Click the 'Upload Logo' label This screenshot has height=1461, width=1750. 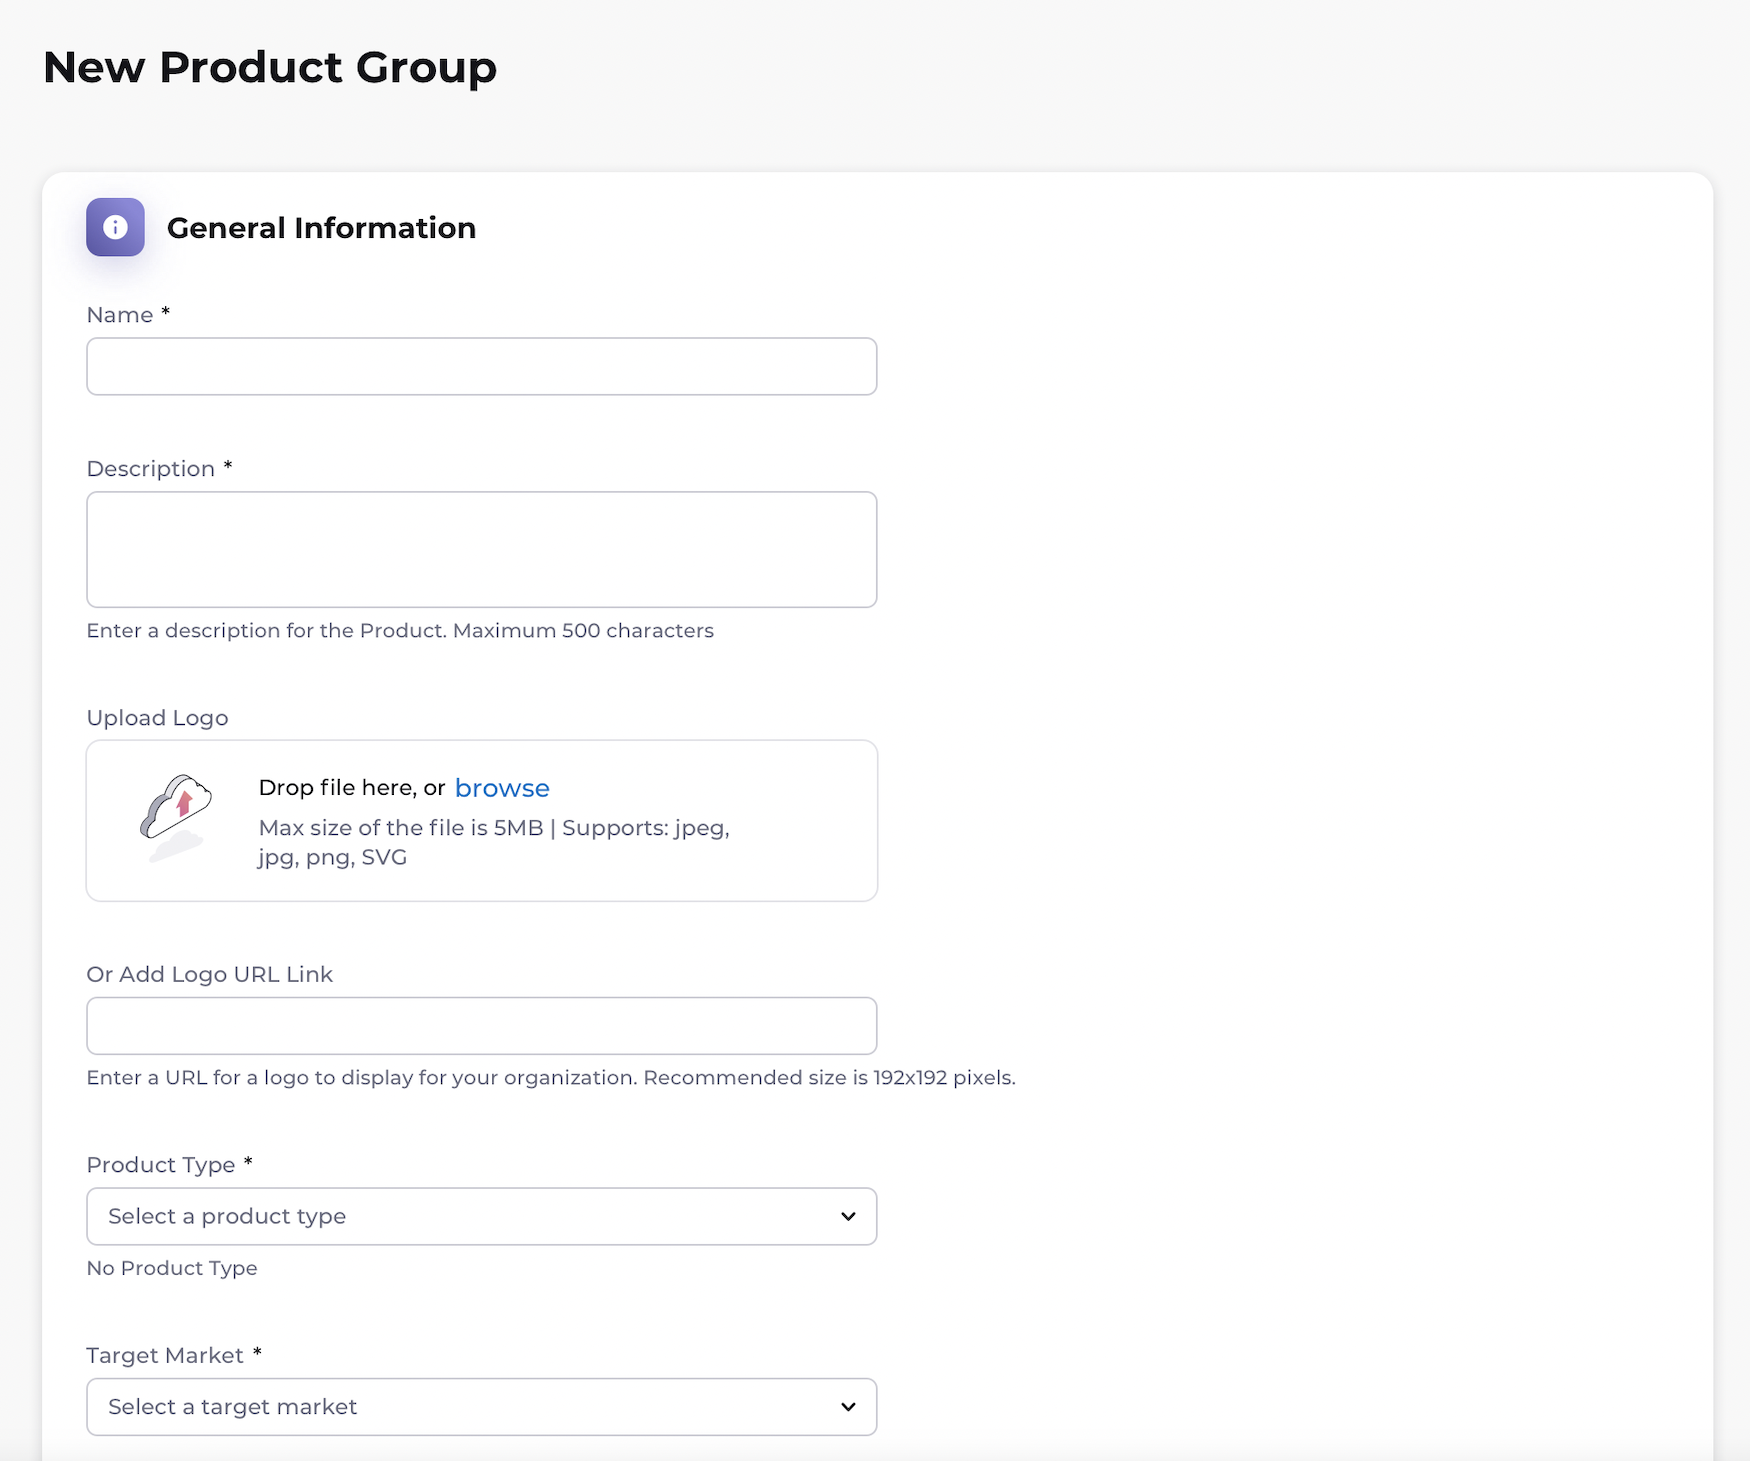[x=158, y=718]
